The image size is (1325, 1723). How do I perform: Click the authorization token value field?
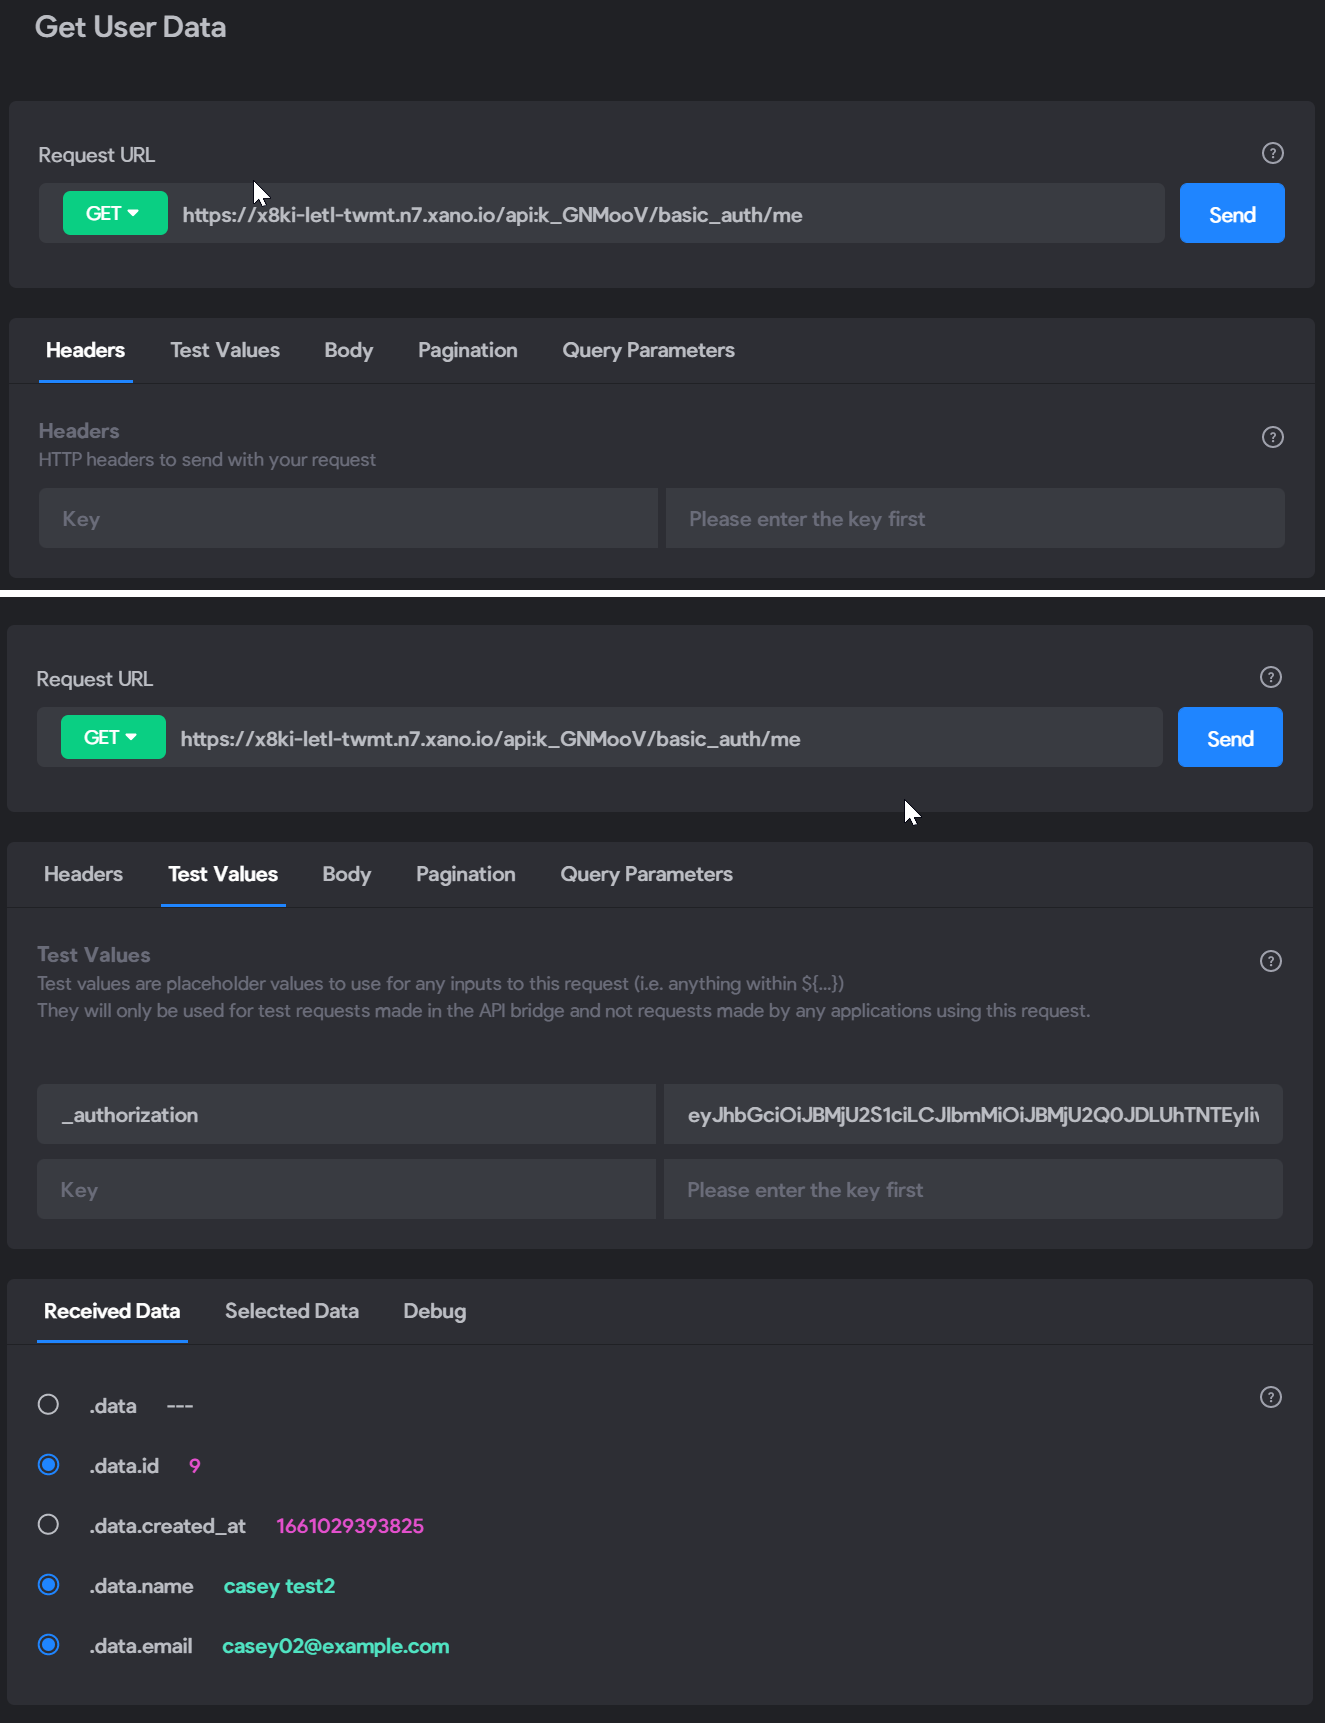point(973,1114)
